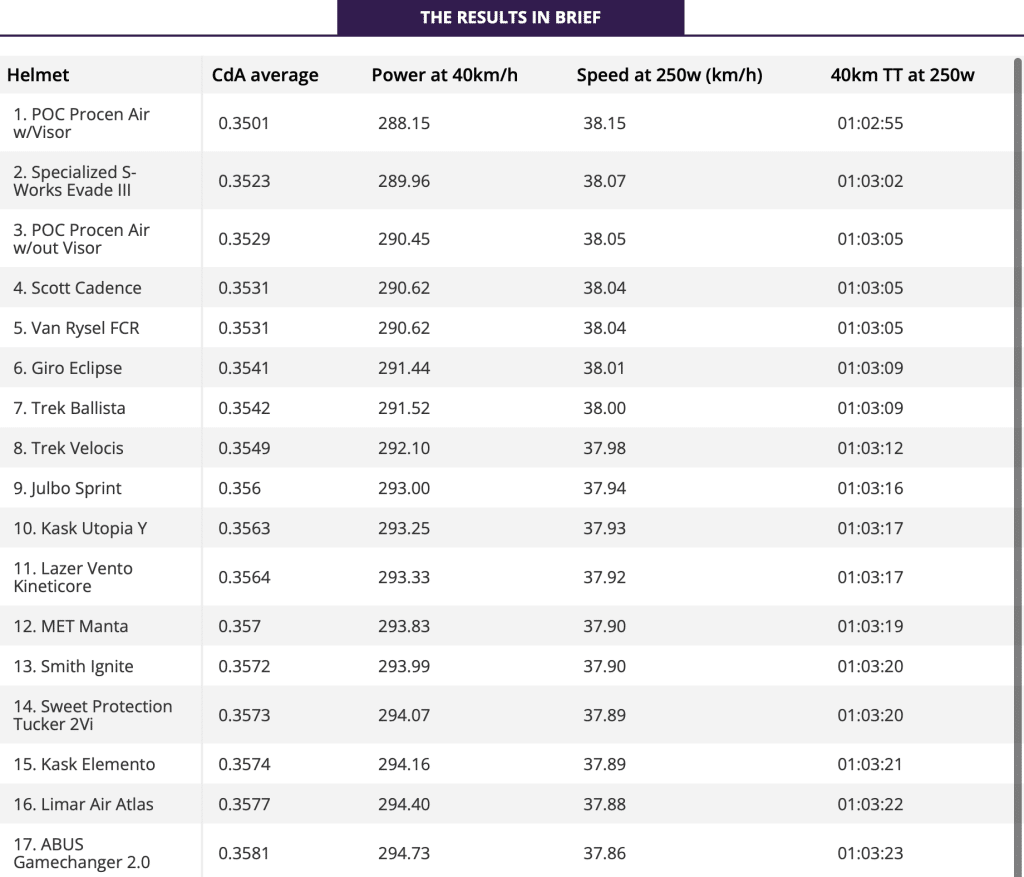Click the Giro Eclipse helmet name
The image size is (1024, 877).
67,368
